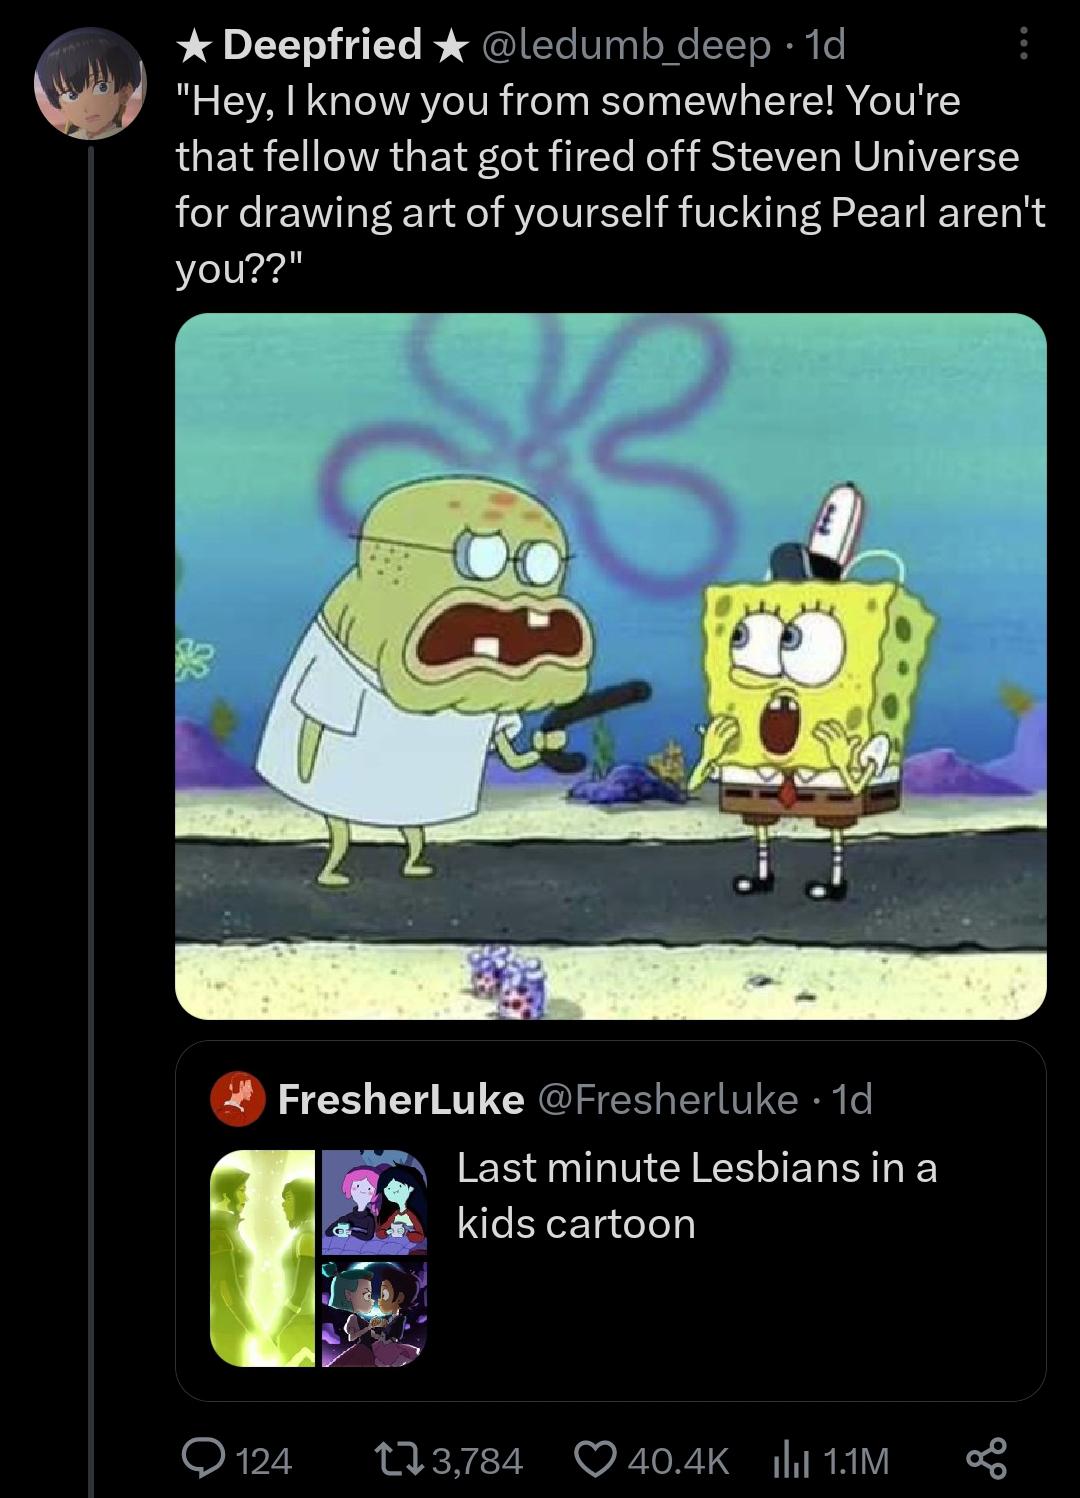Open the three-dot more options menu
This screenshot has height=1498, width=1080.
[1022, 45]
